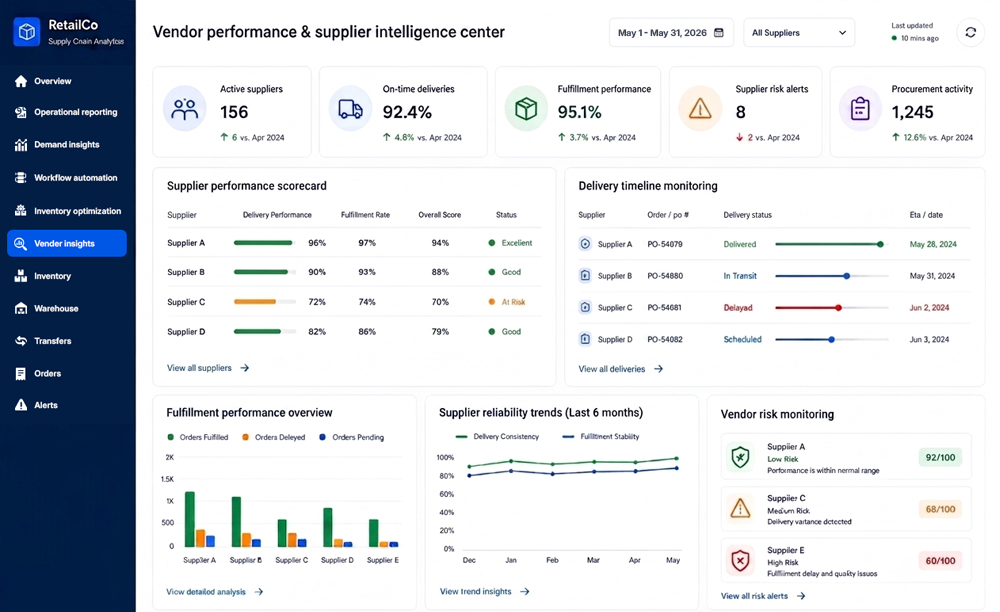Click the calendar icon in date range

point(719,33)
